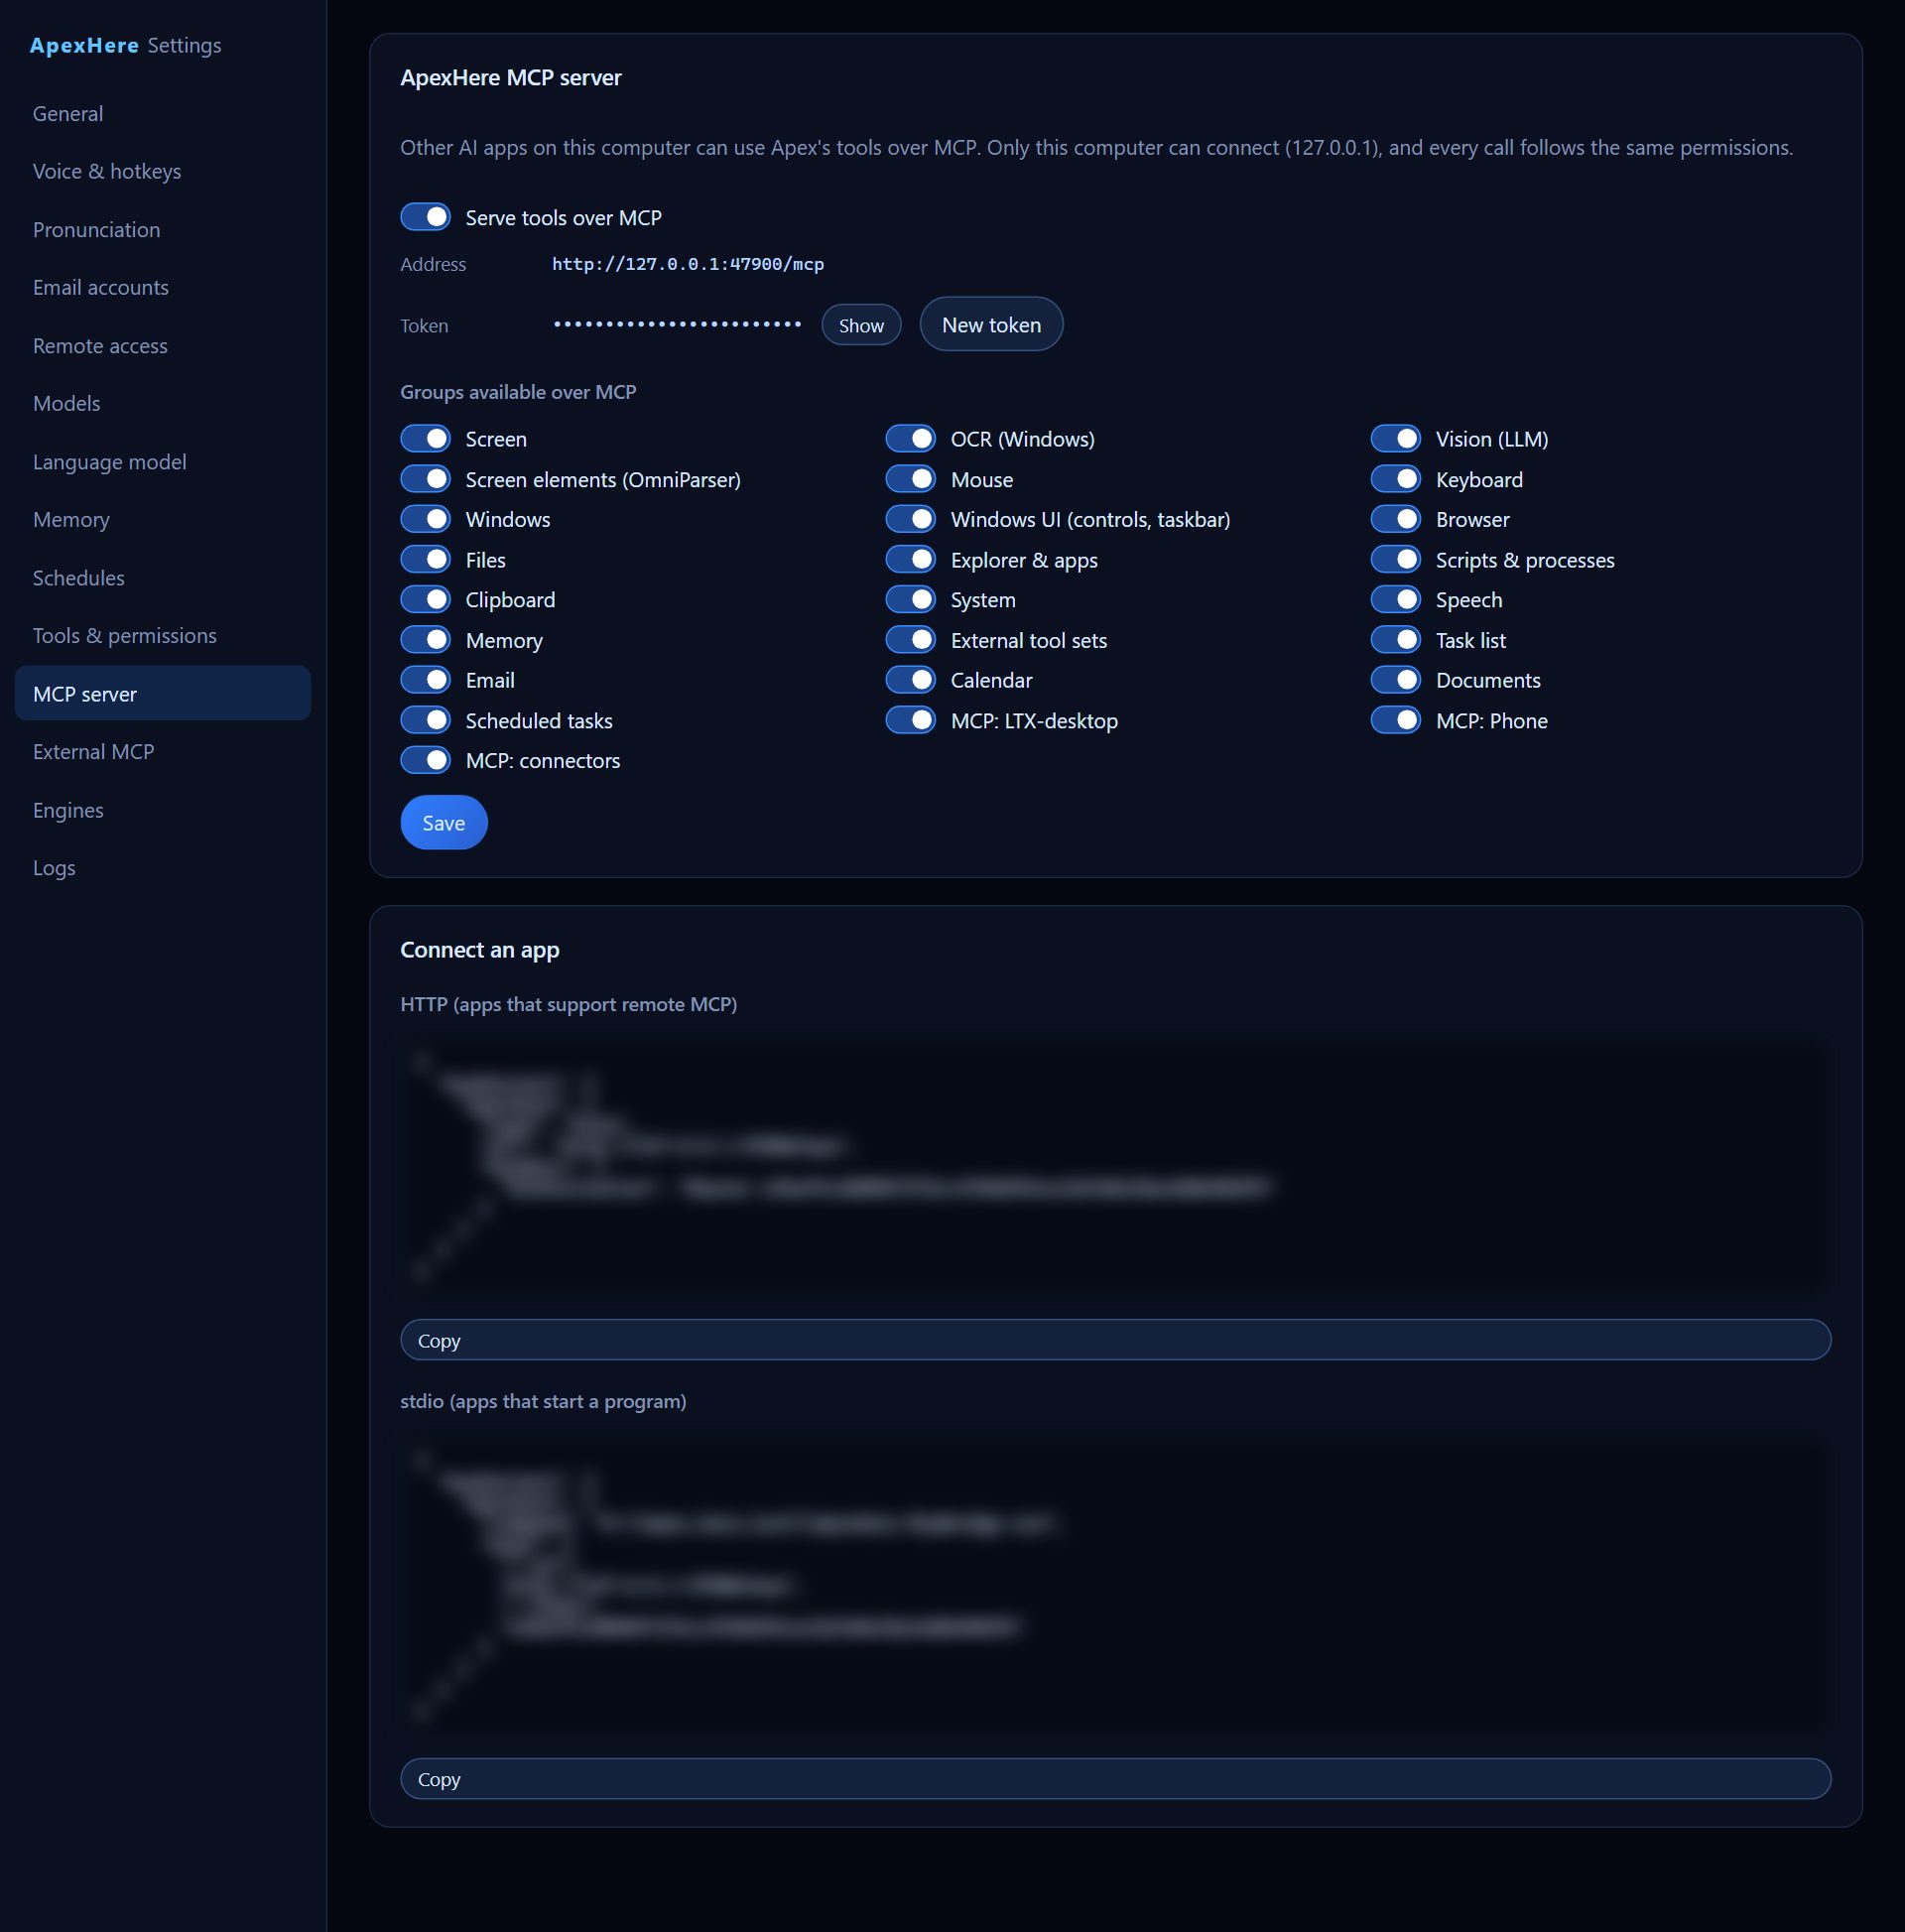Image resolution: width=1905 pixels, height=1932 pixels.
Task: Toggle the Vision (LLM) group
Action: pyautogui.click(x=1395, y=439)
